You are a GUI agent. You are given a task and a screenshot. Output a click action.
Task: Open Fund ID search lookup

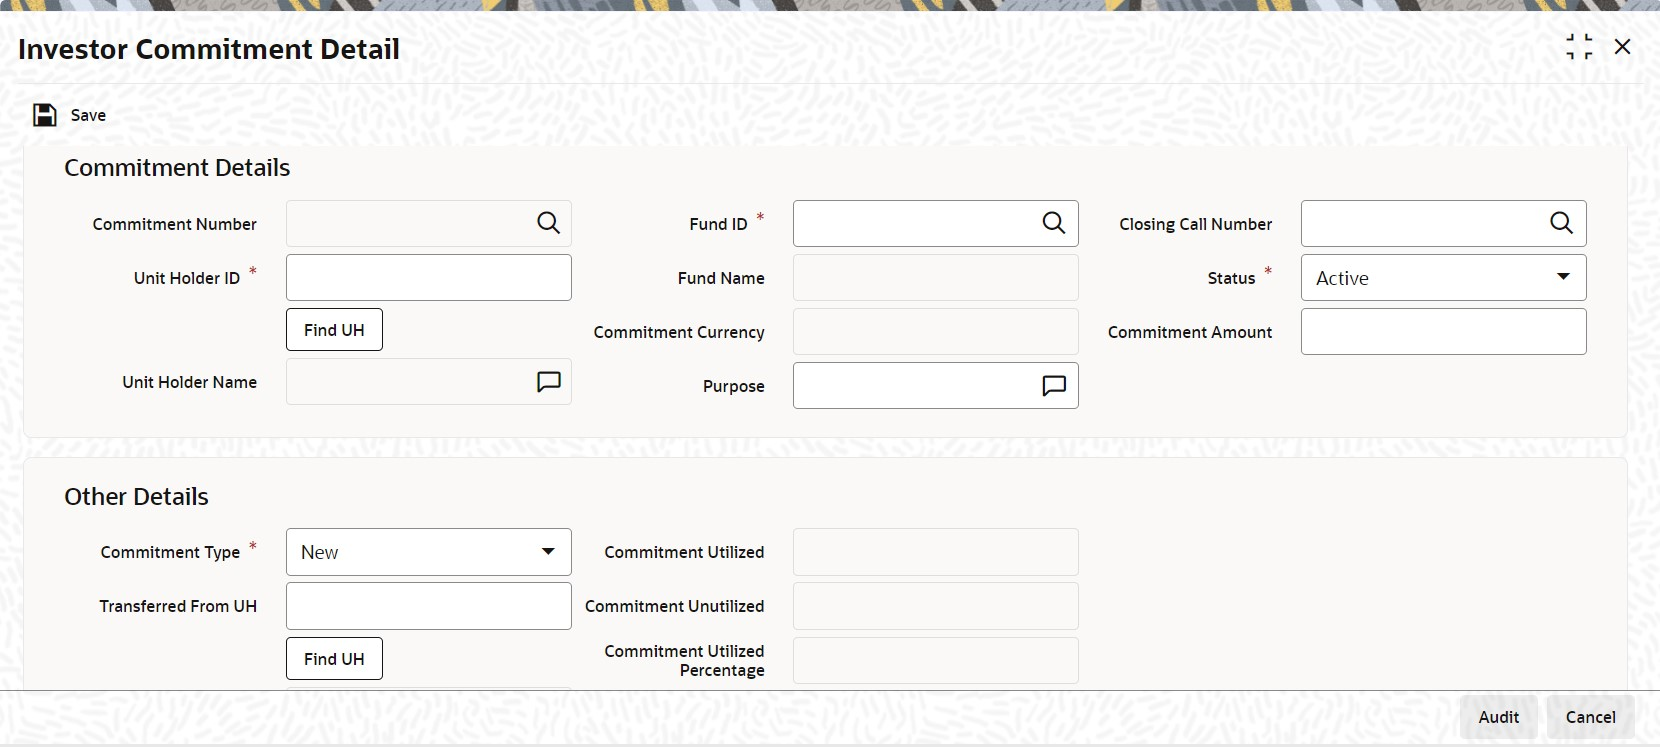coord(1054,223)
